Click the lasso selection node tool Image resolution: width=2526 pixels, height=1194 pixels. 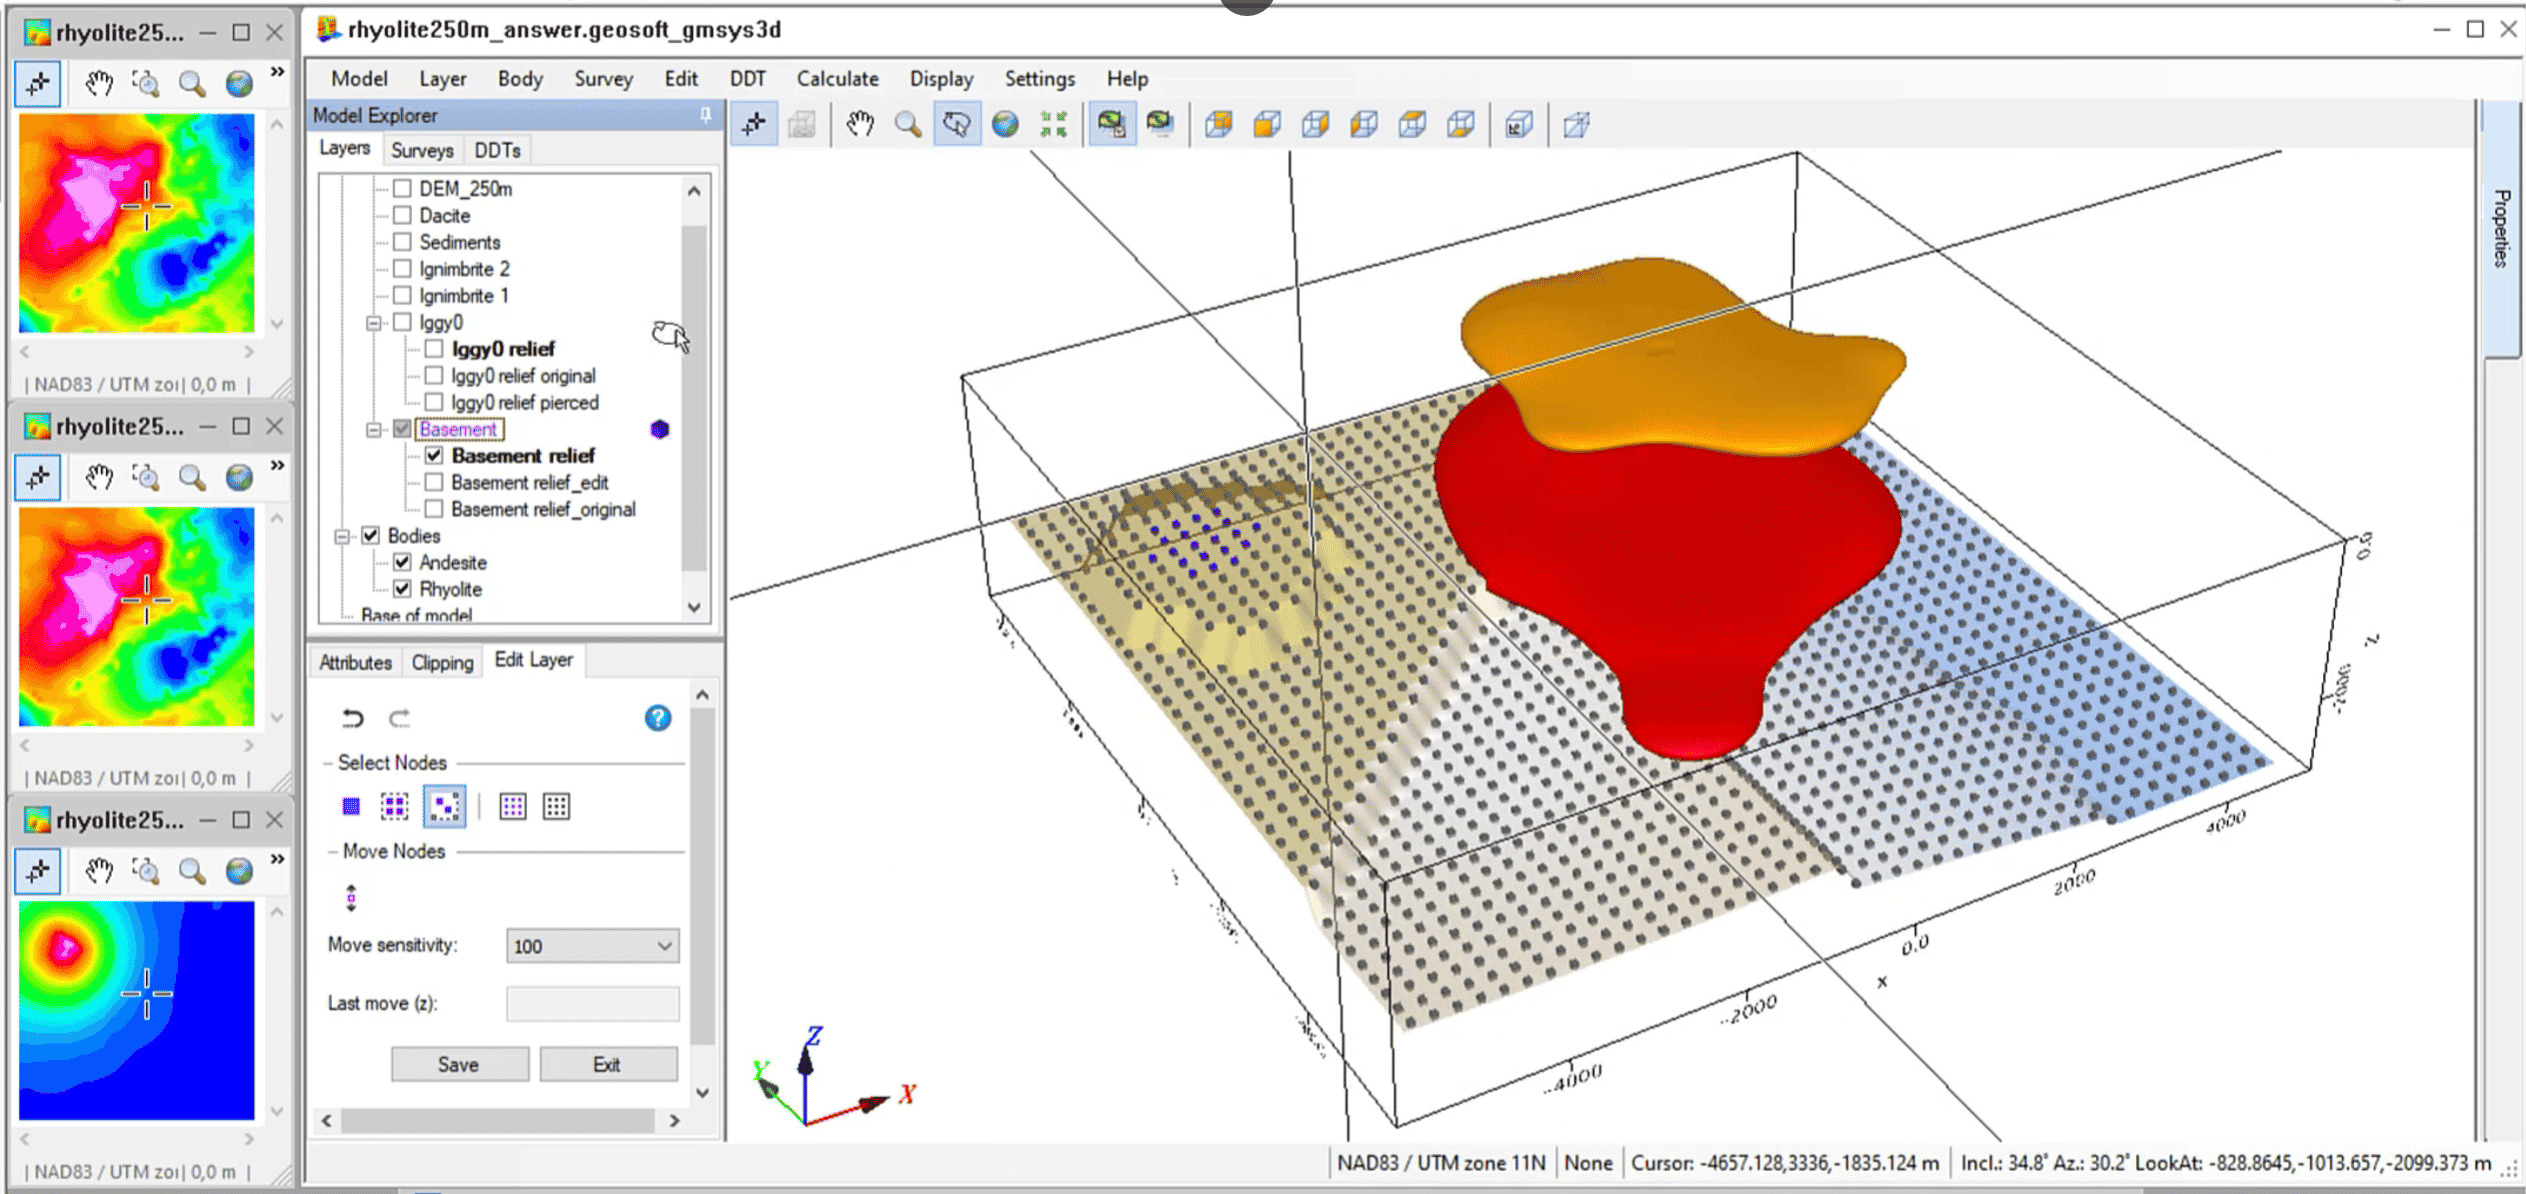pyautogui.click(x=445, y=806)
